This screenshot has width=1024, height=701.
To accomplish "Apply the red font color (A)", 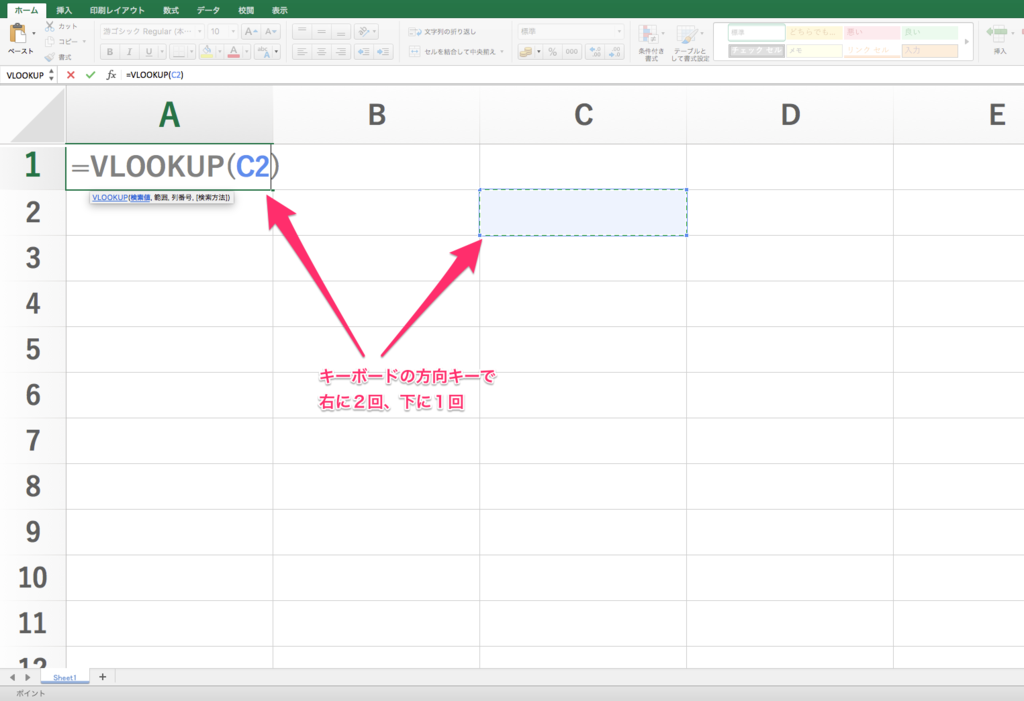I will pyautogui.click(x=234, y=52).
